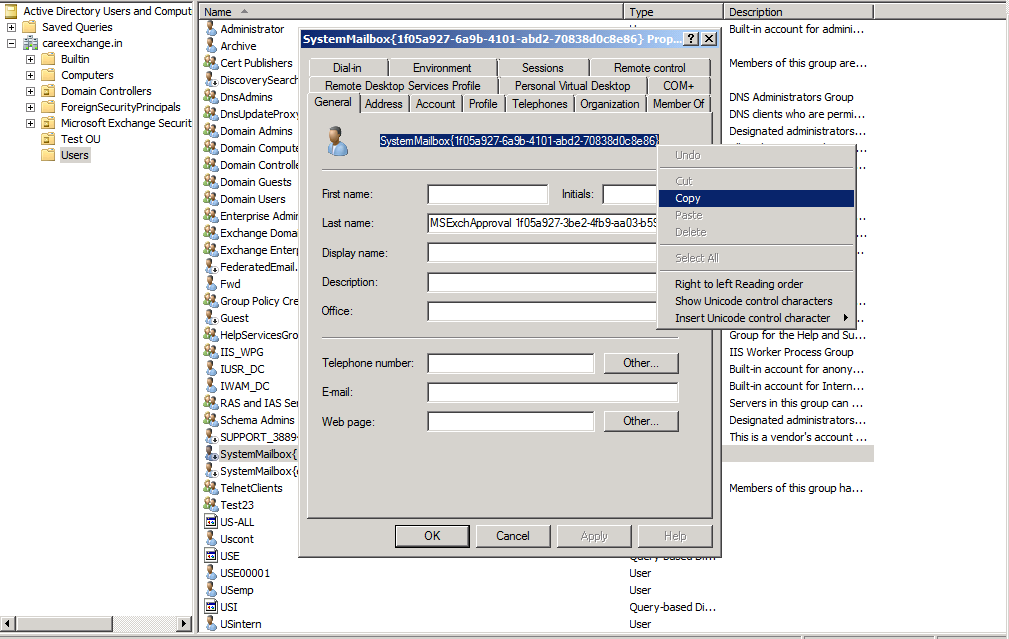Switch to the Organization tab

(x=610, y=104)
